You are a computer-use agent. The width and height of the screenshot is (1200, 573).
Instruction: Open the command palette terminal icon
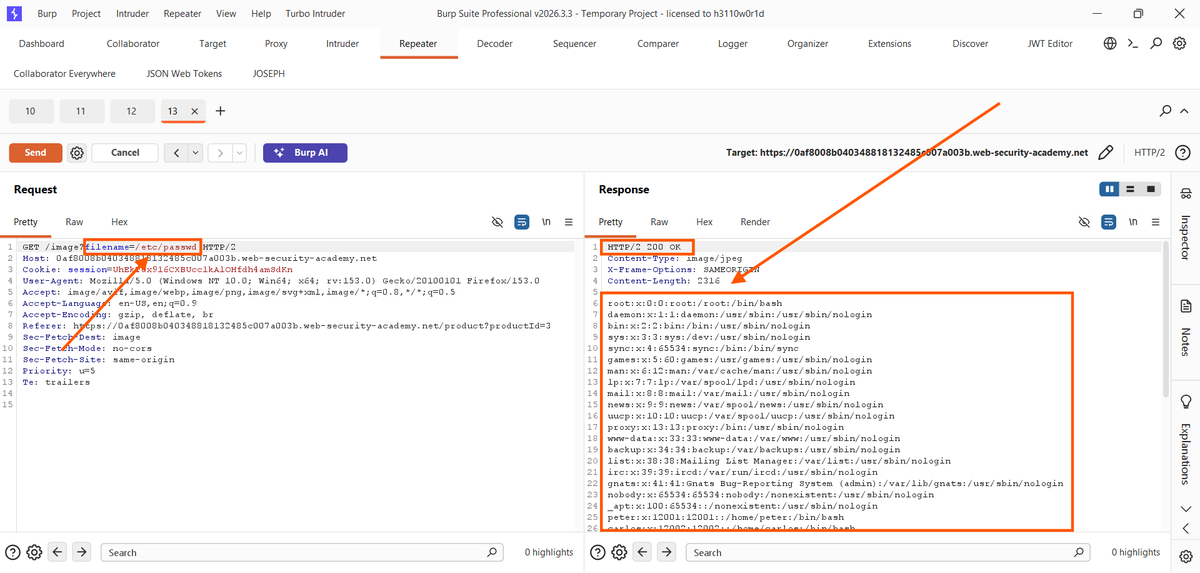1133,44
